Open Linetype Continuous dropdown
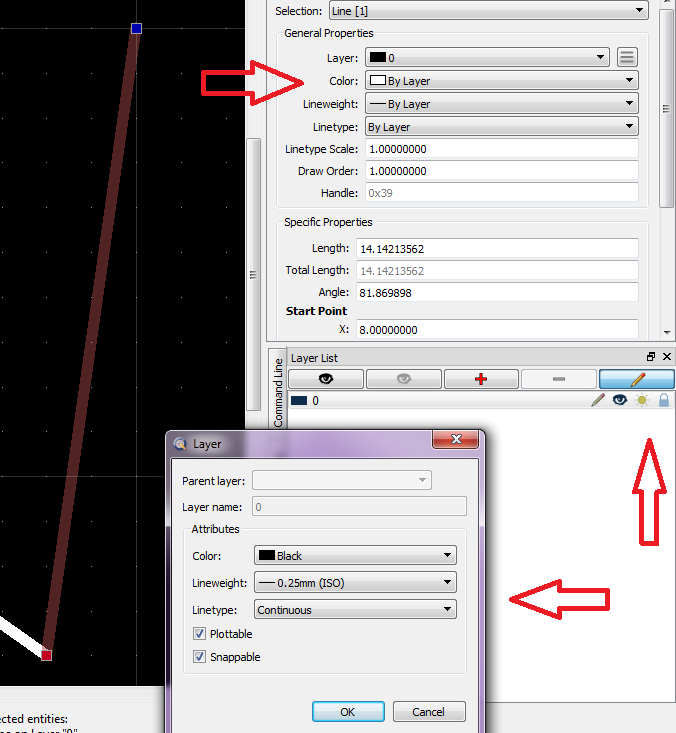Viewport: 676px width, 733px height. click(x=355, y=610)
